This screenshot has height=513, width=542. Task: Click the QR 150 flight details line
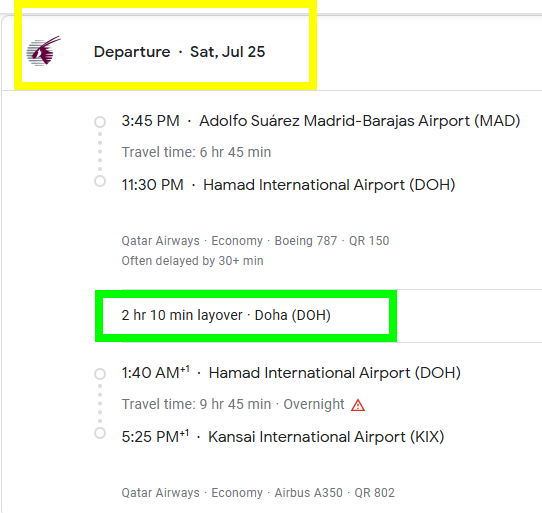[x=255, y=241]
